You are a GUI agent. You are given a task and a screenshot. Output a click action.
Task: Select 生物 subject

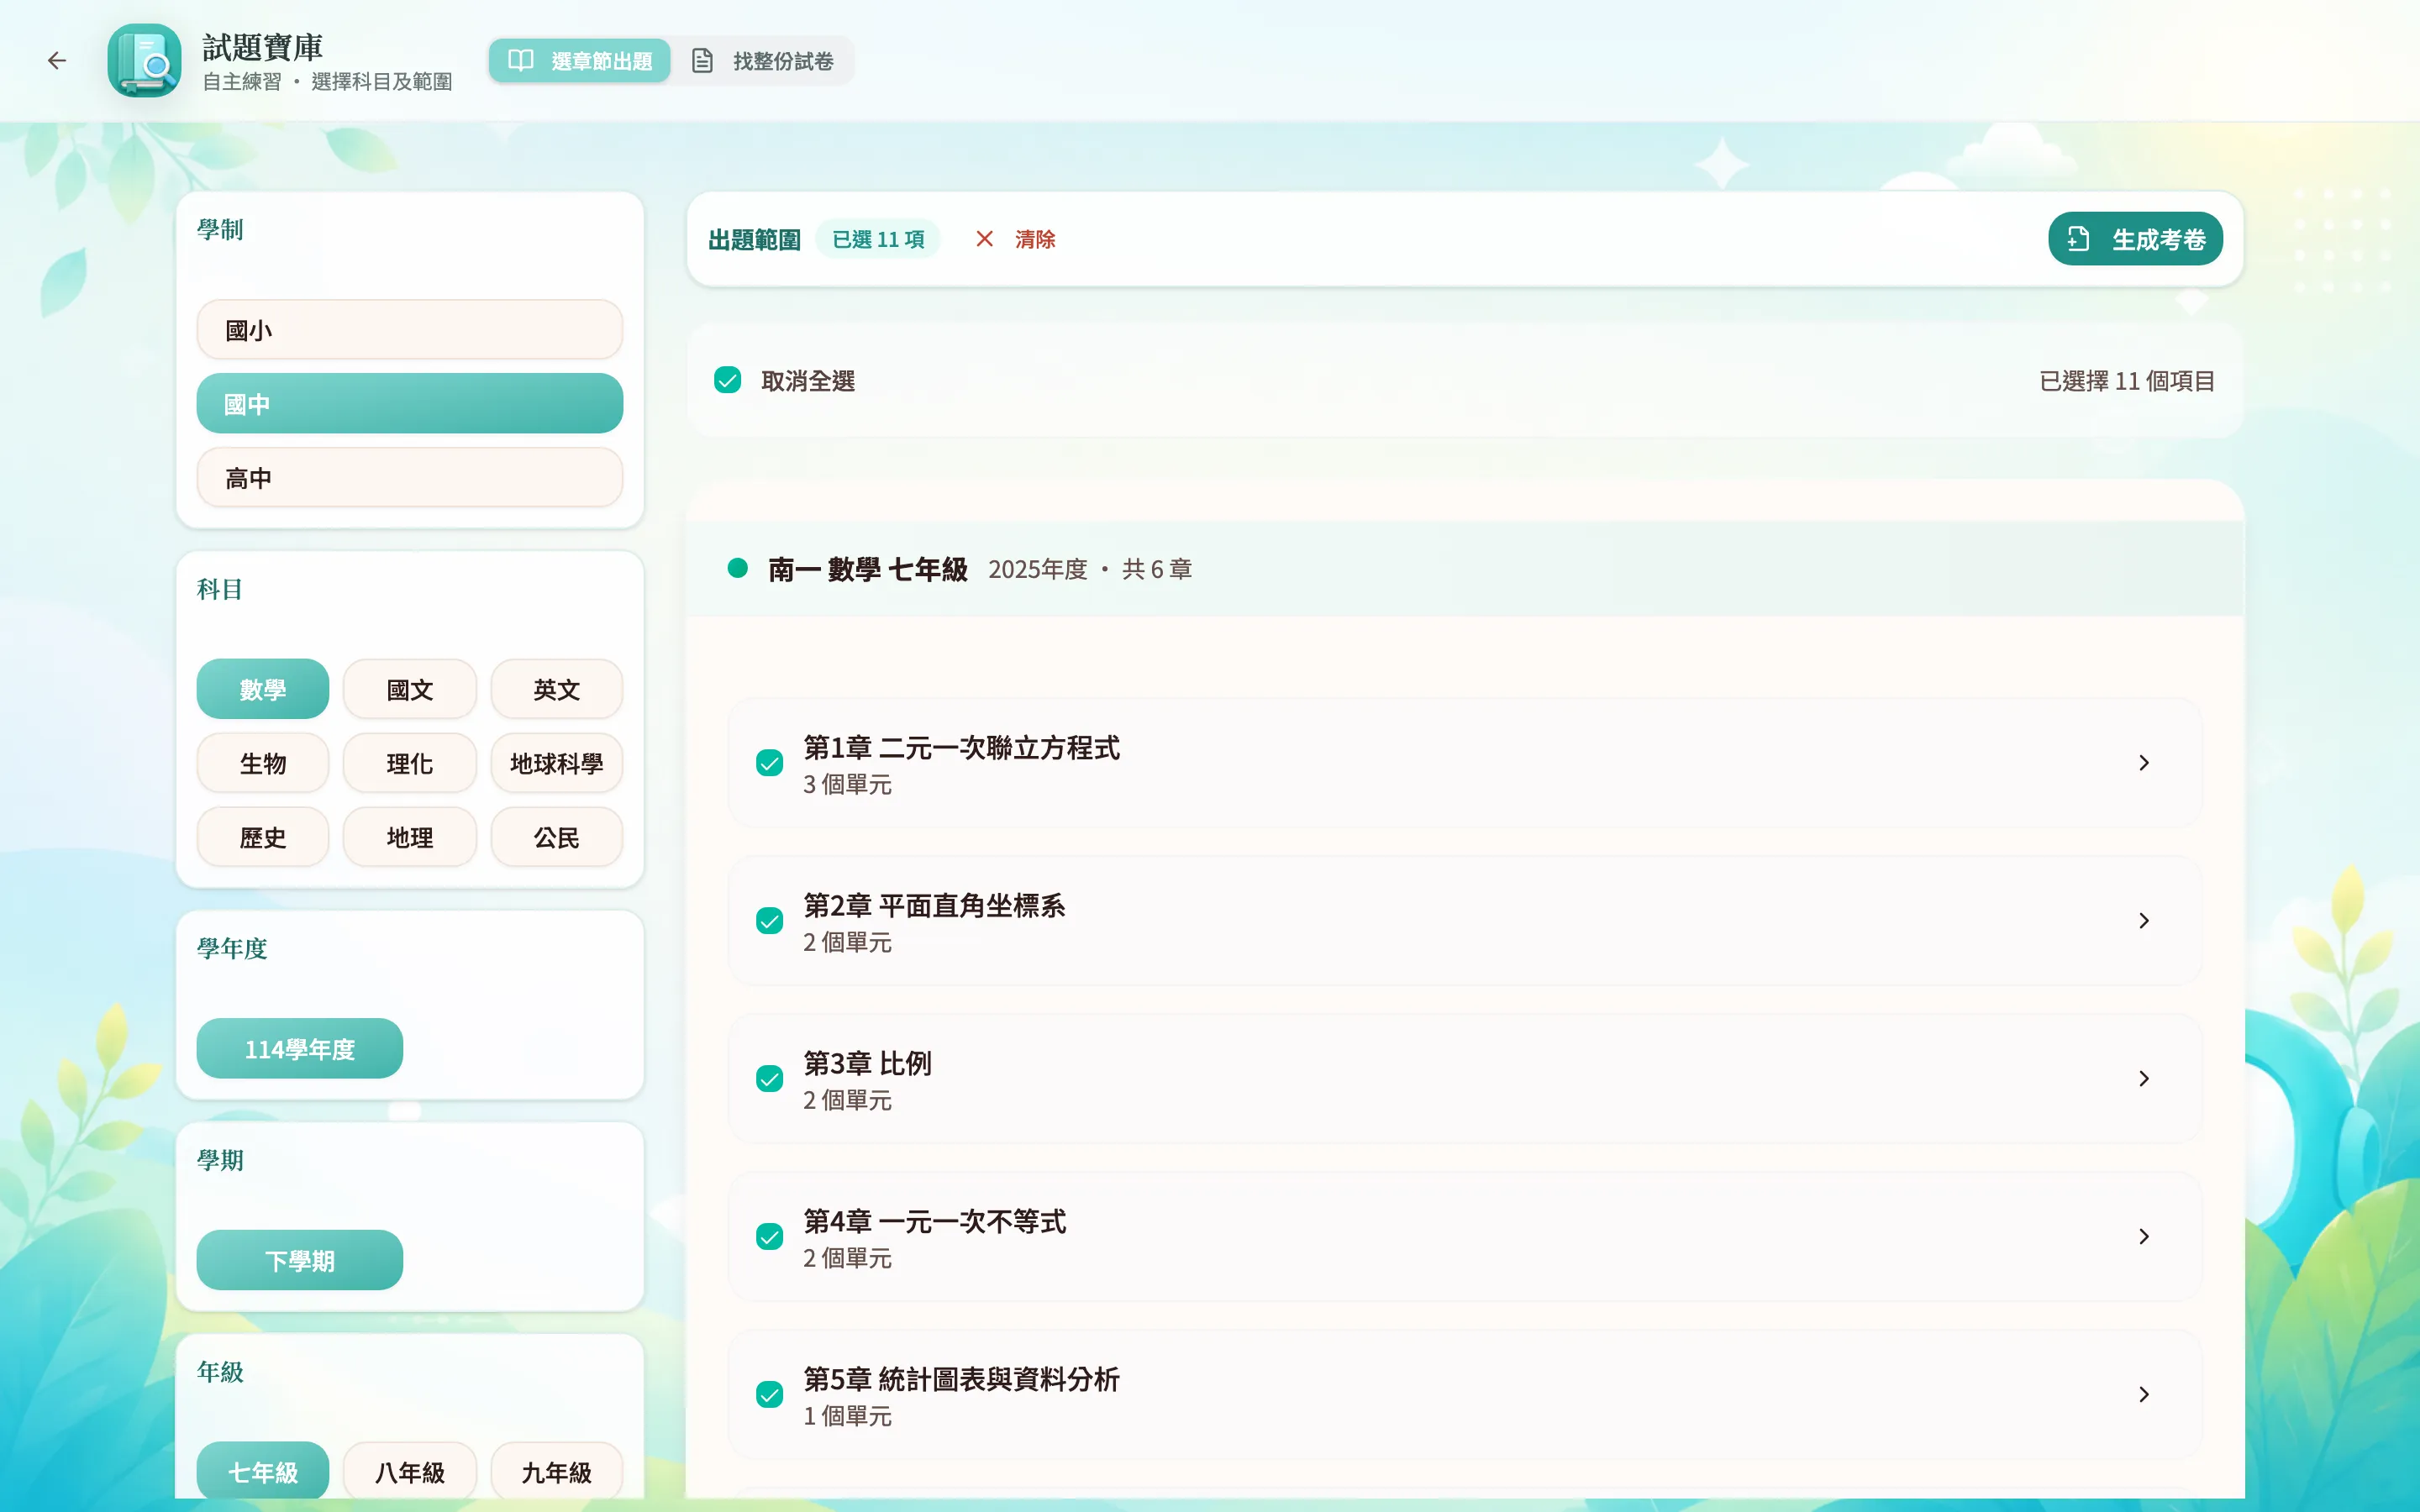pyautogui.click(x=262, y=763)
